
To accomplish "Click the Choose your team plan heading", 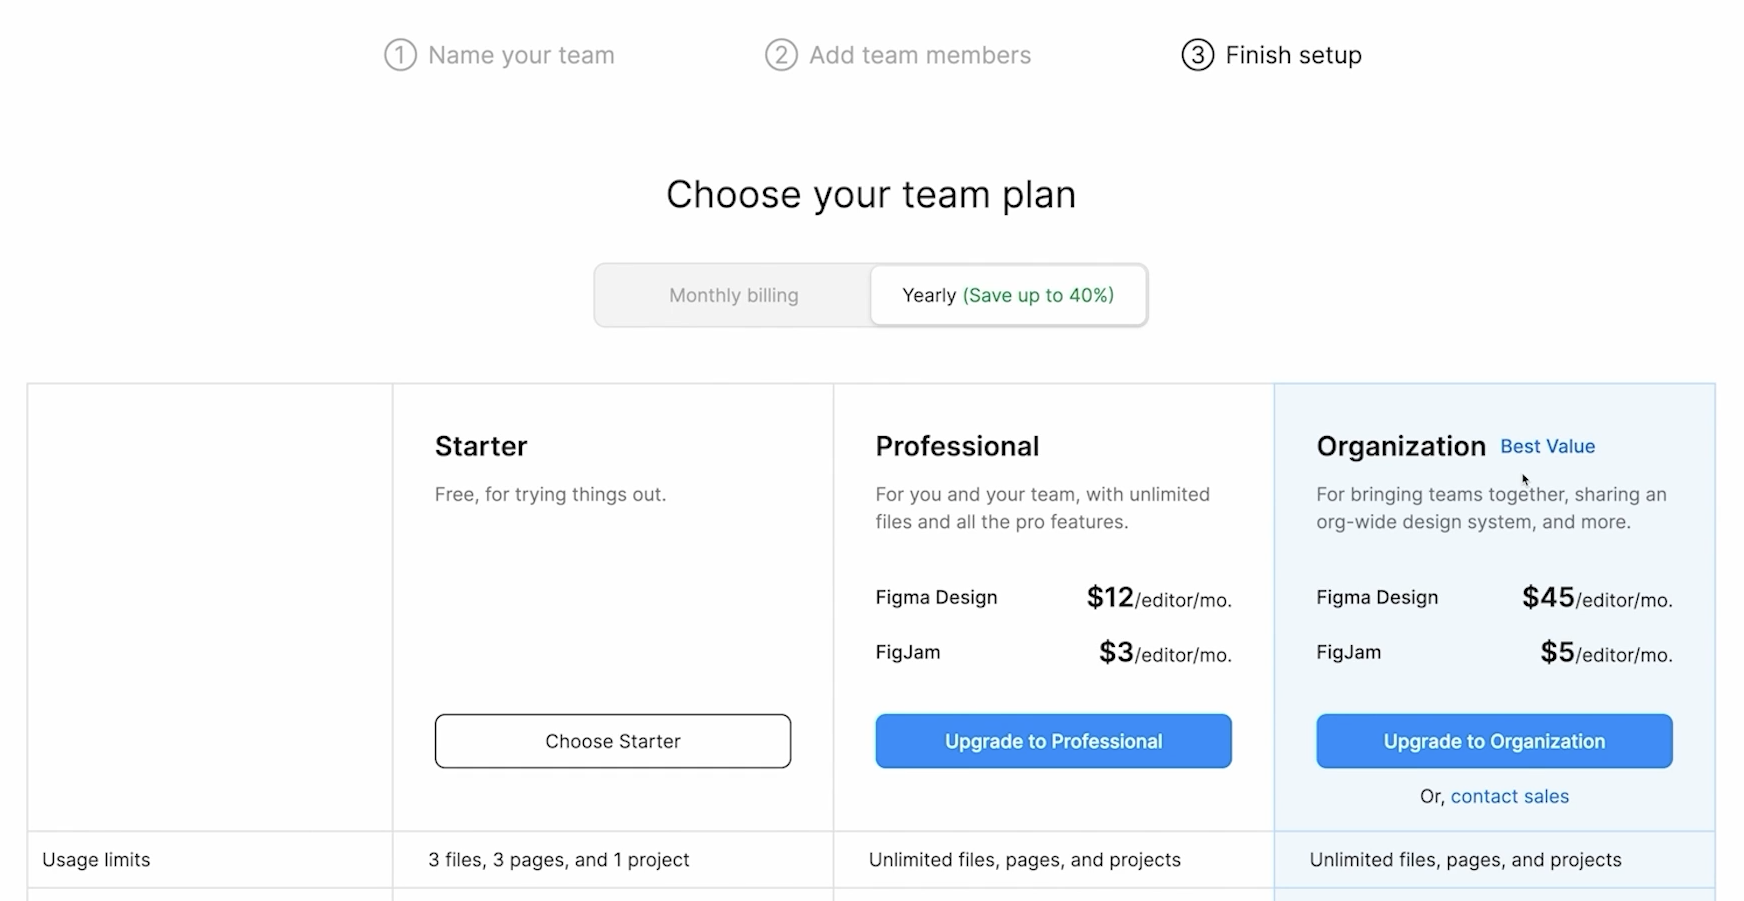I will (x=871, y=194).
